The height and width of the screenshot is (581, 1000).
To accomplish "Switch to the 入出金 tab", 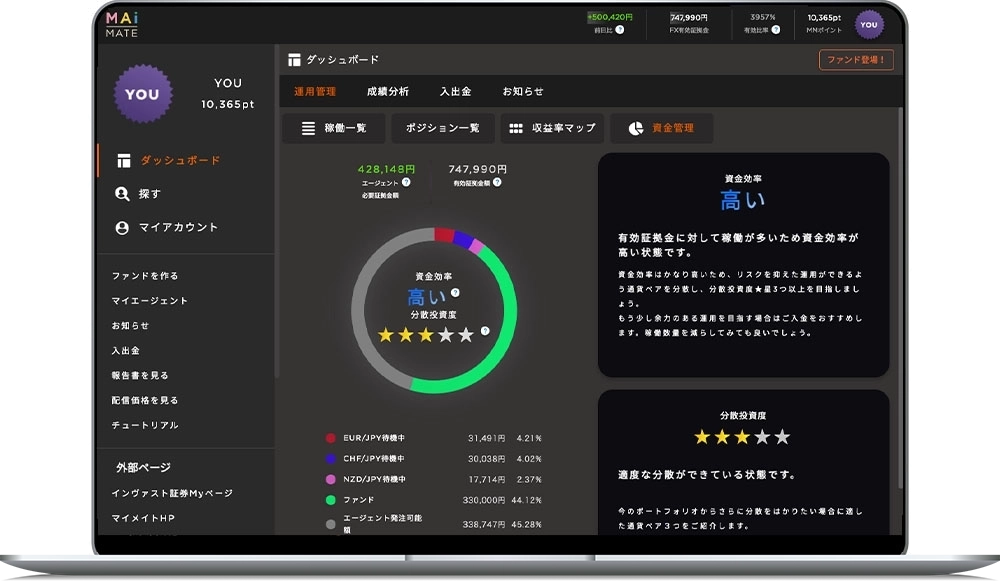I will pyautogui.click(x=455, y=91).
